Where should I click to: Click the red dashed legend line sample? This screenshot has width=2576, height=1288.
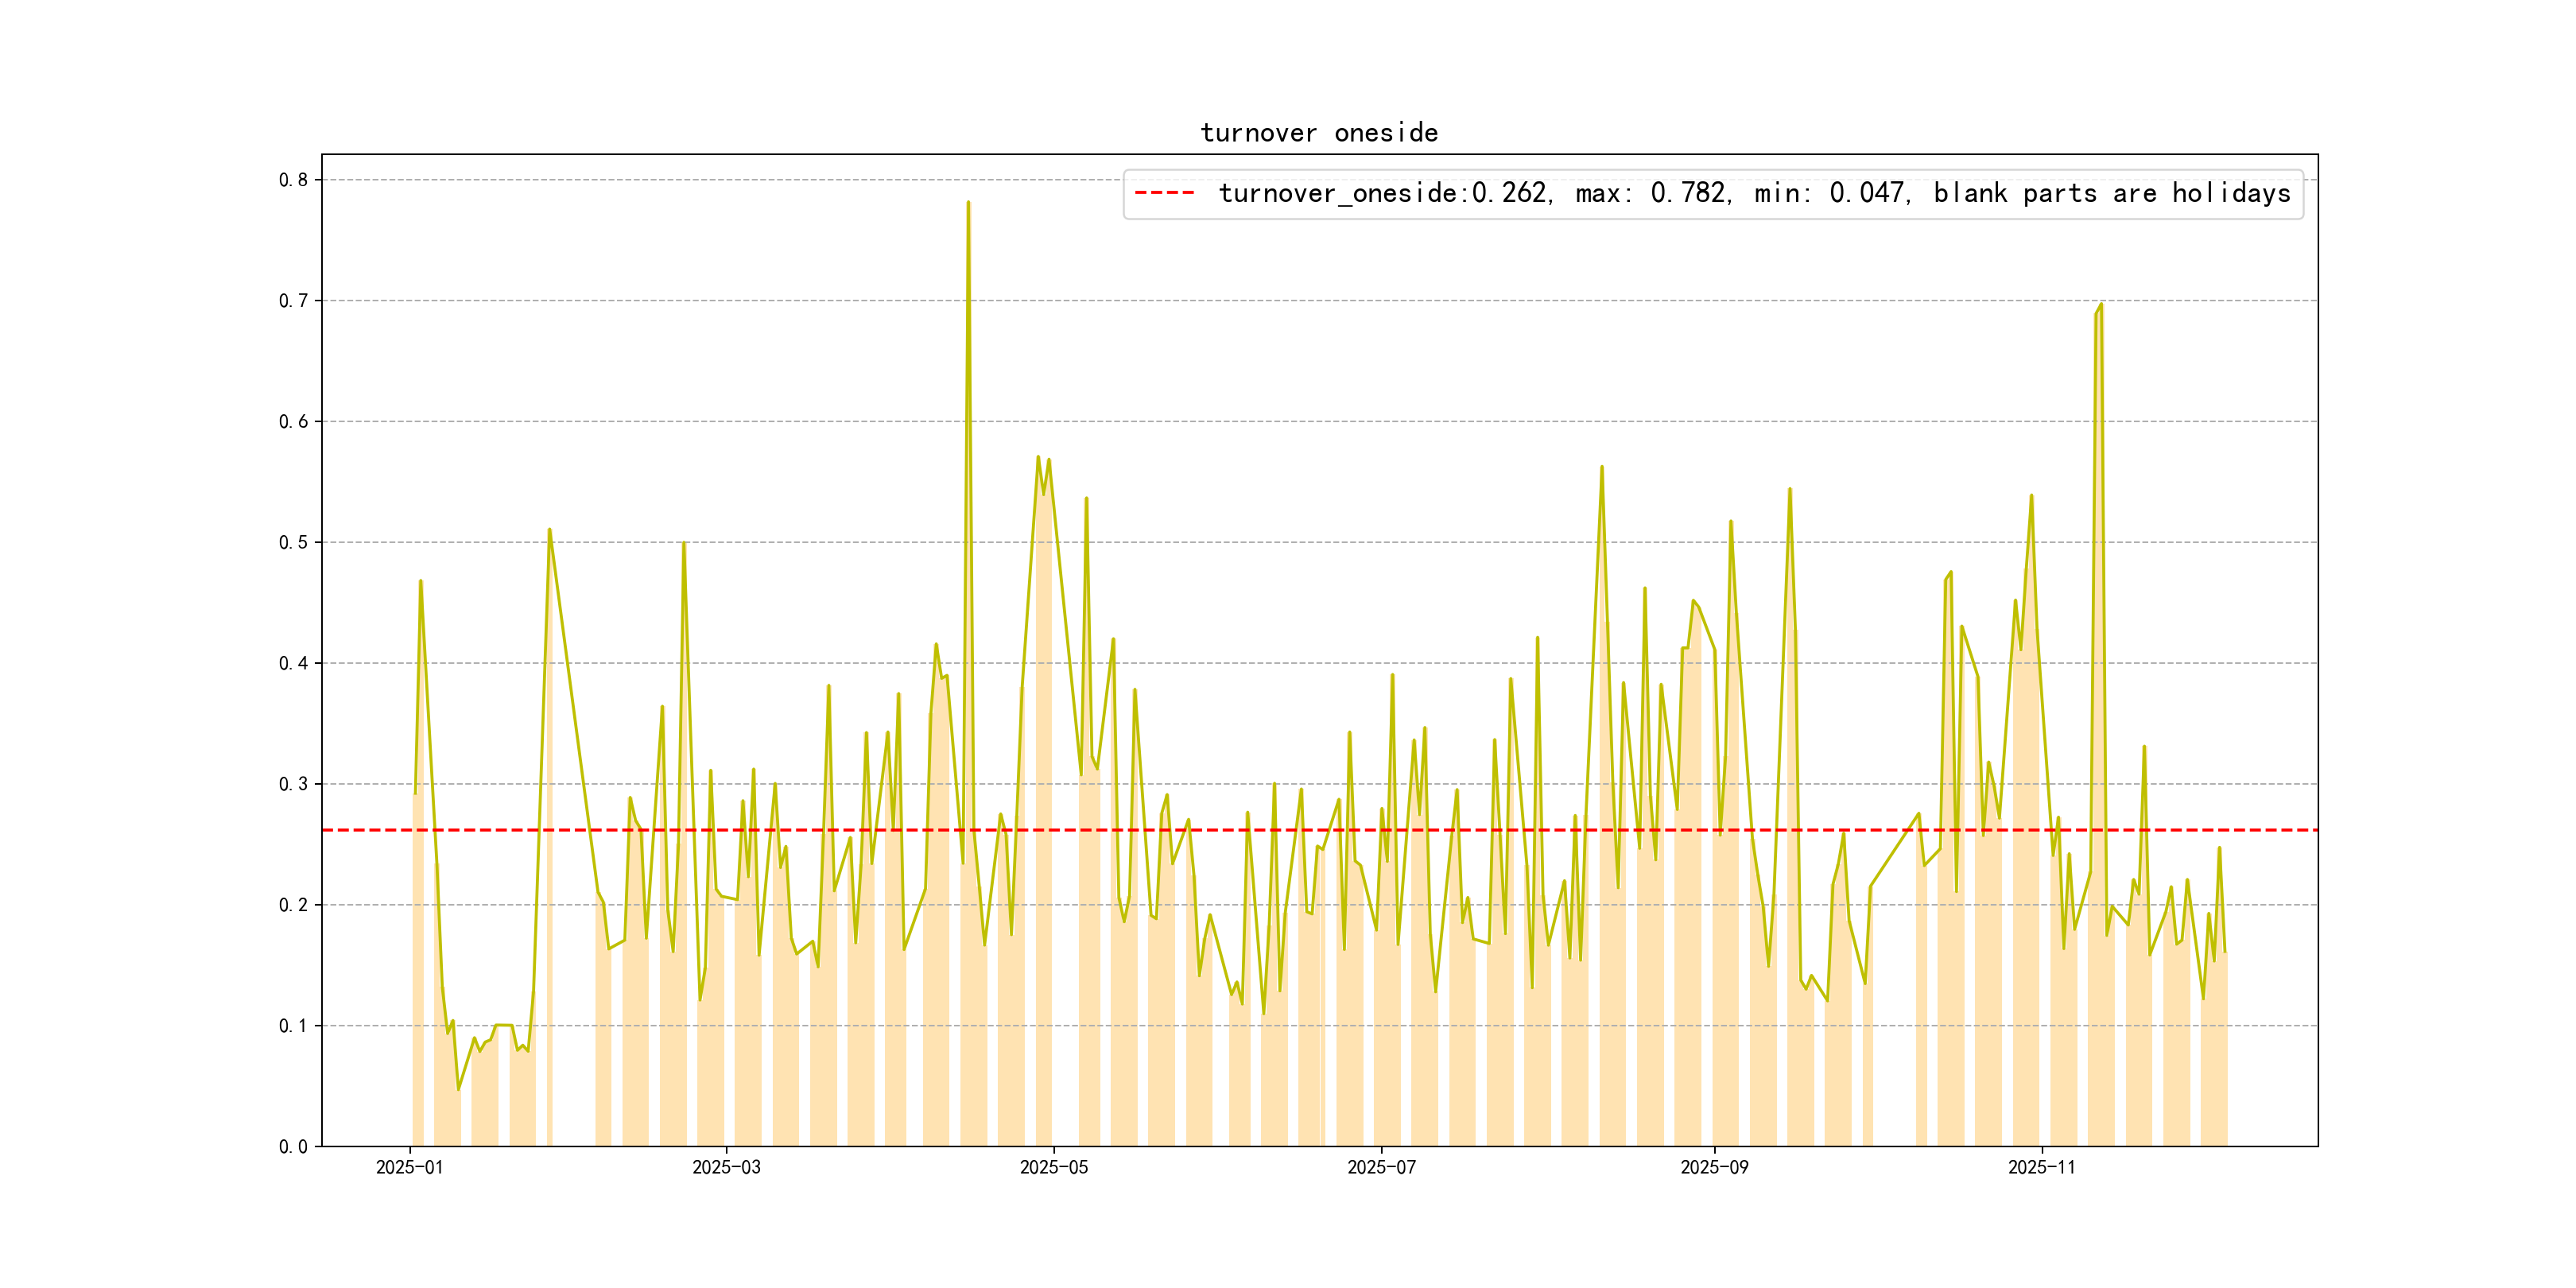pyautogui.click(x=1164, y=193)
